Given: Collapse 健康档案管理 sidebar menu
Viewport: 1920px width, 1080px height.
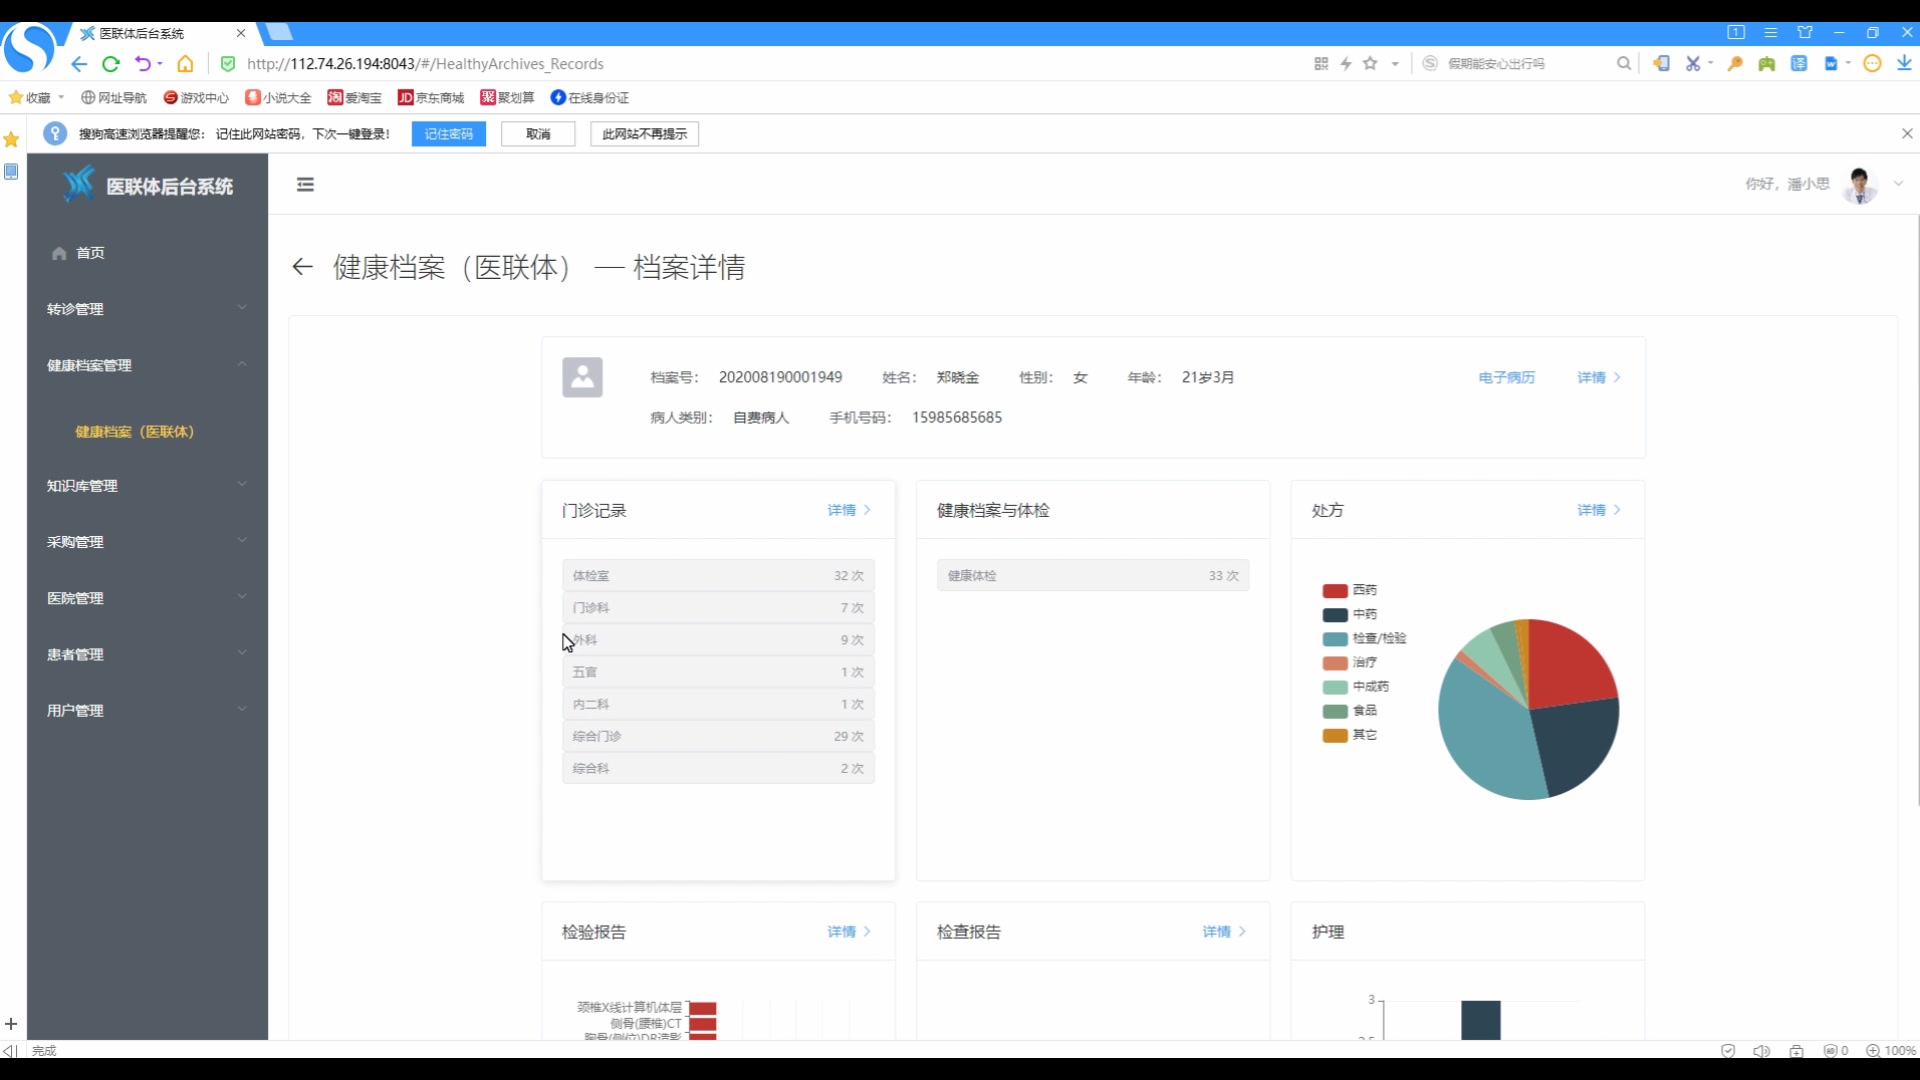Looking at the screenshot, I should pyautogui.click(x=147, y=365).
